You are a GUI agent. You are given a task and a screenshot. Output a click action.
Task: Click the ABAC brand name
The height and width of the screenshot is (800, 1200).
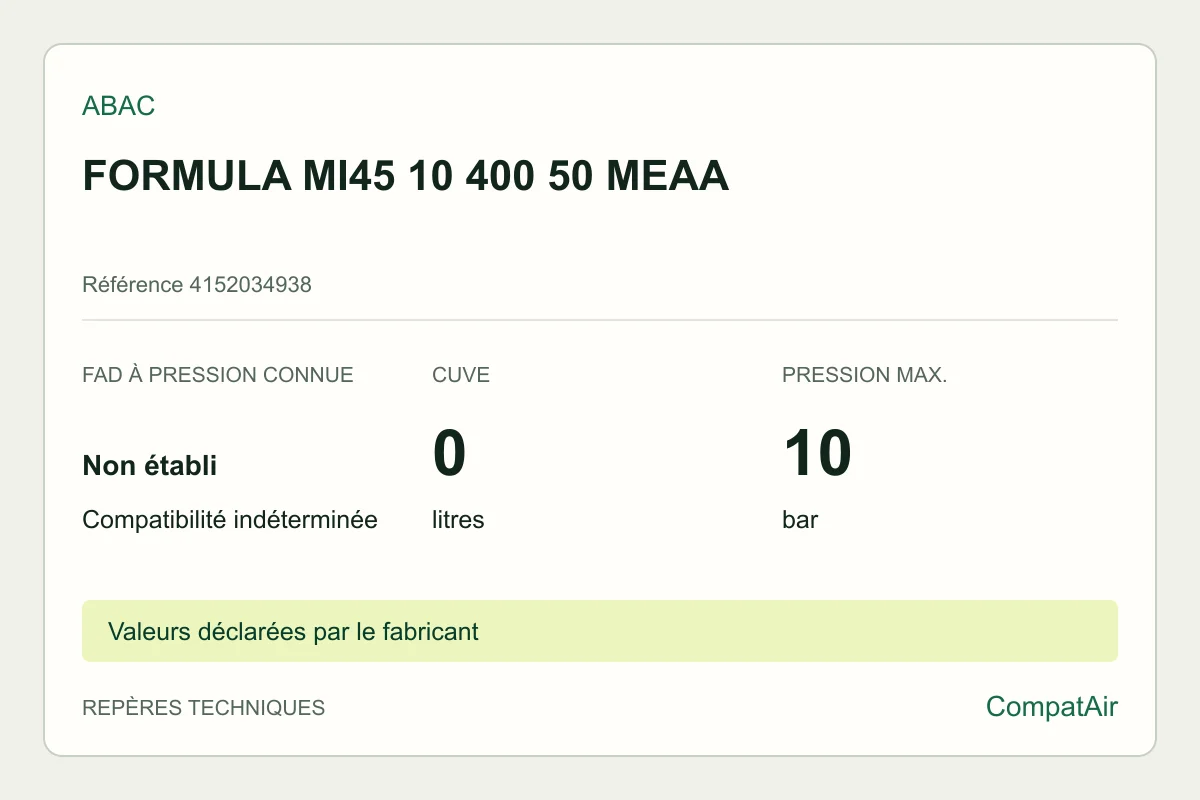coord(118,106)
